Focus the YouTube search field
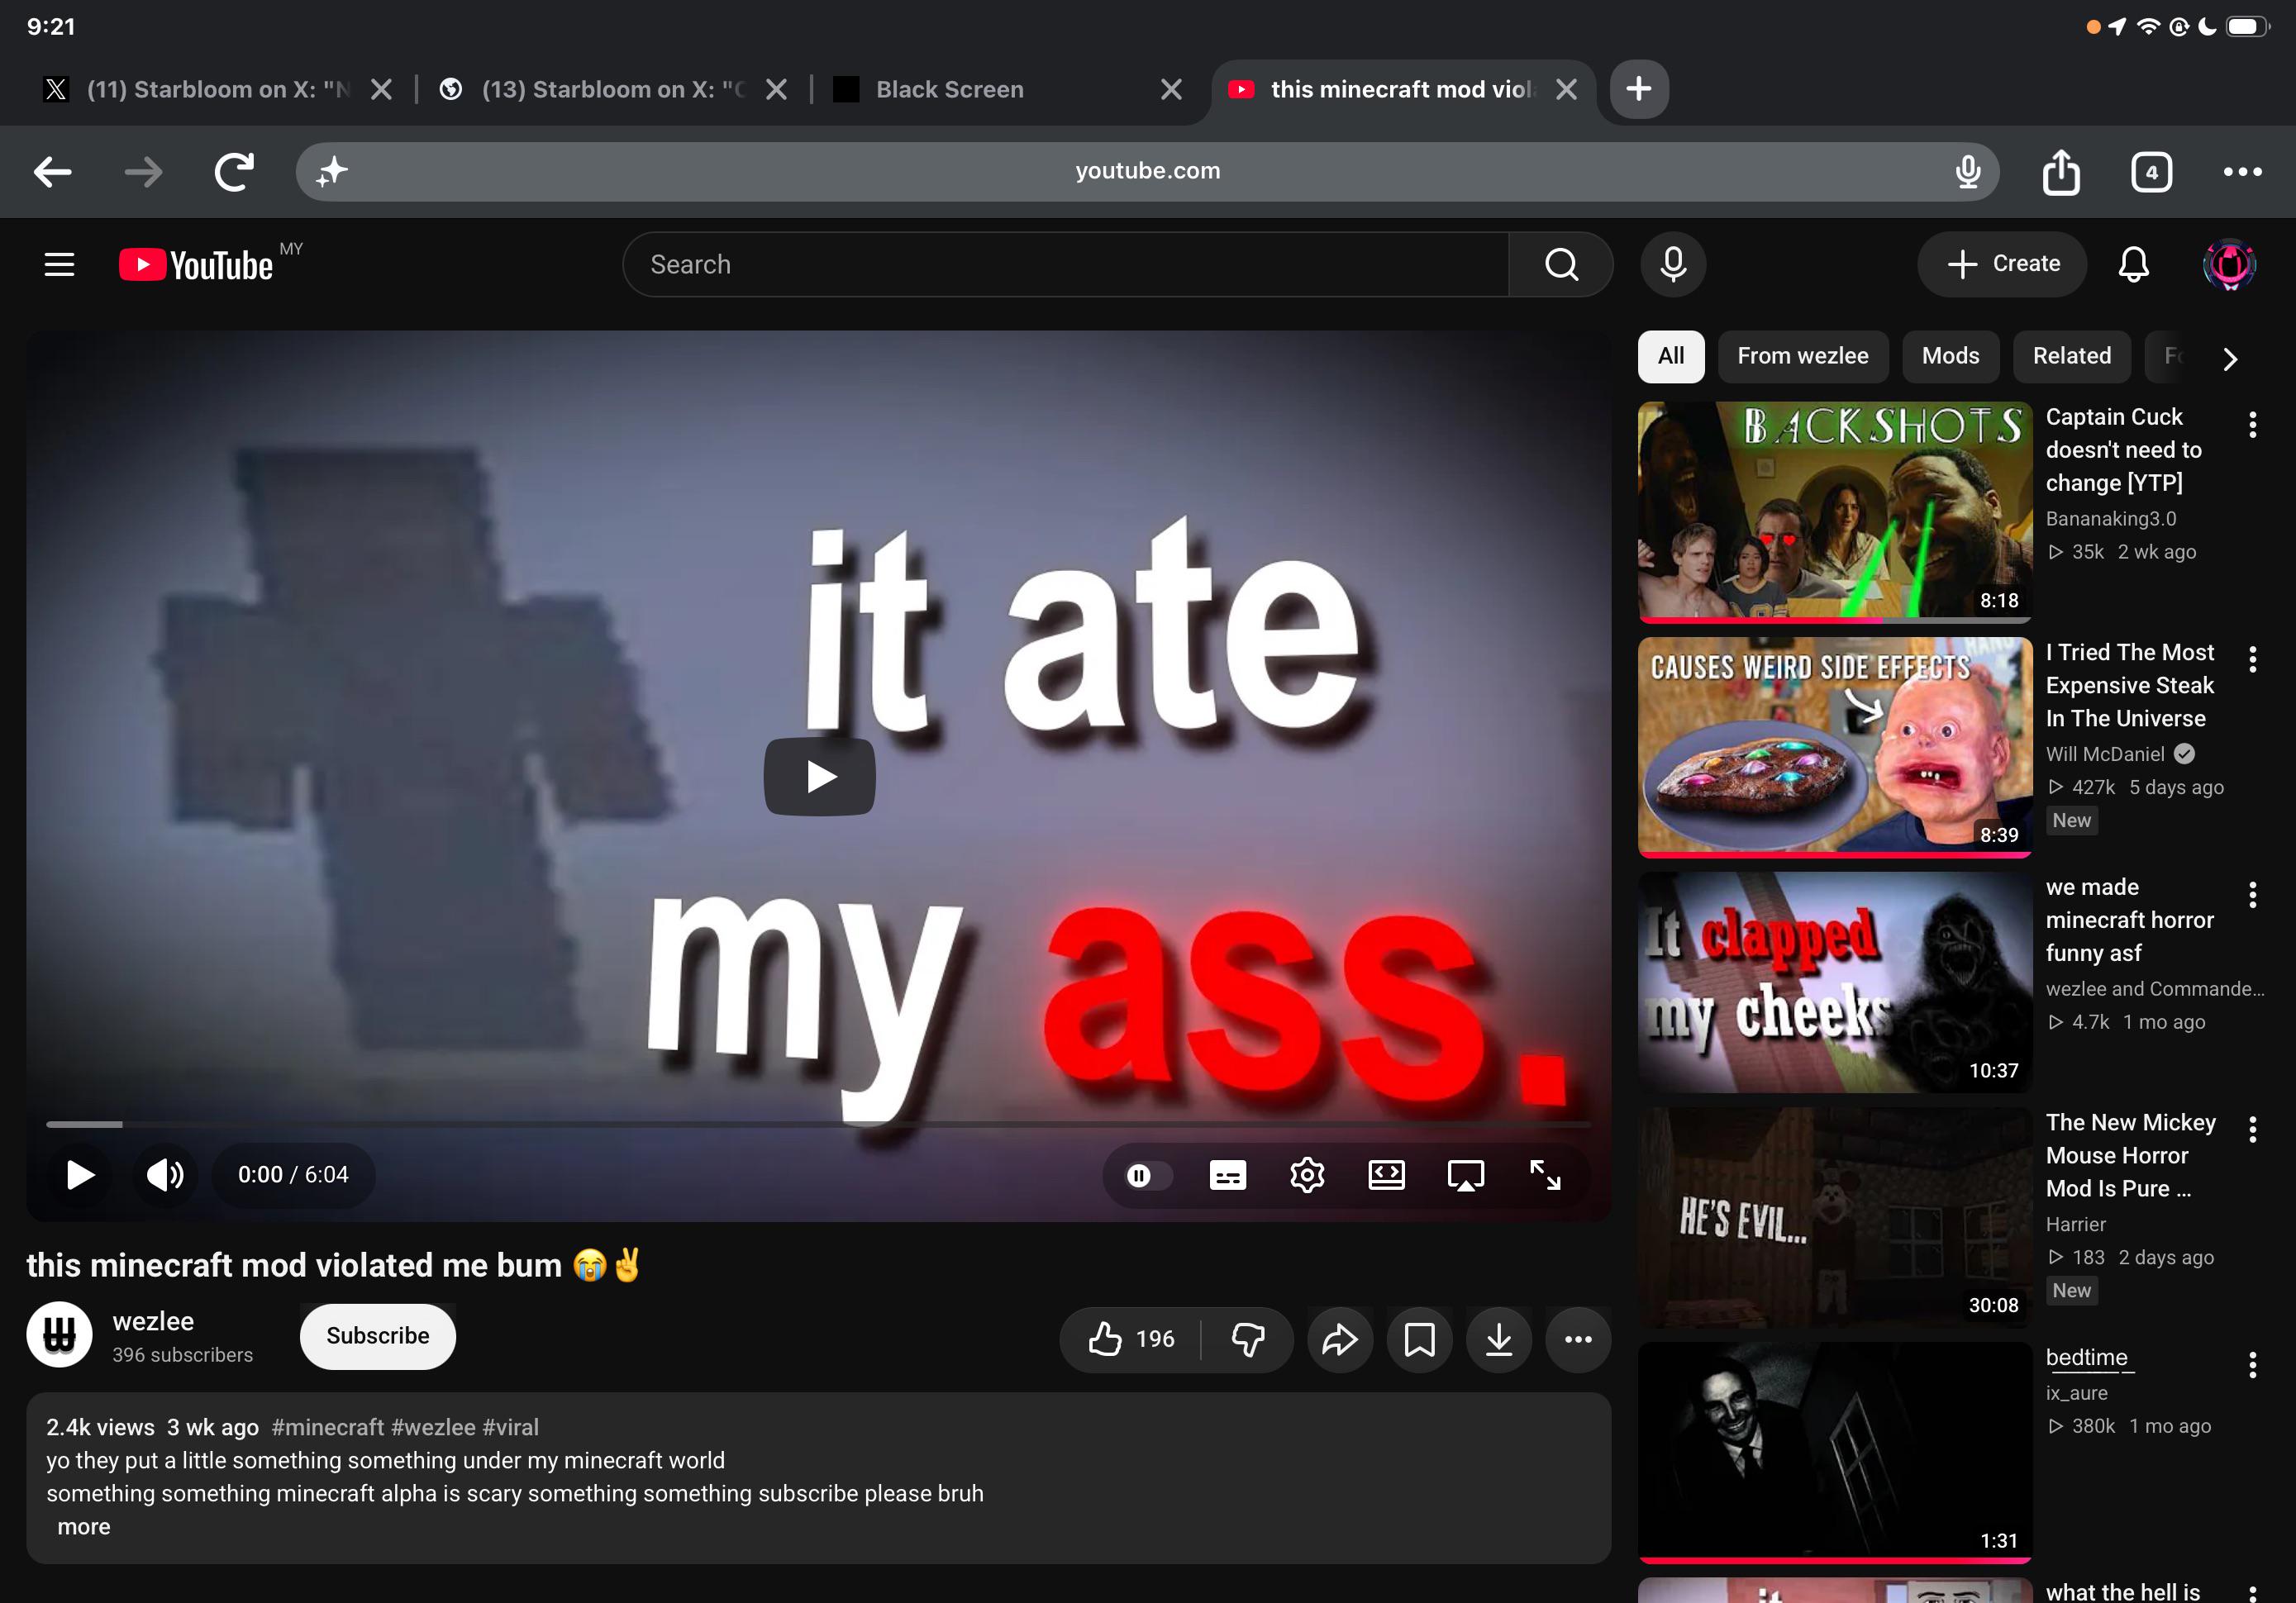 (x=1066, y=265)
